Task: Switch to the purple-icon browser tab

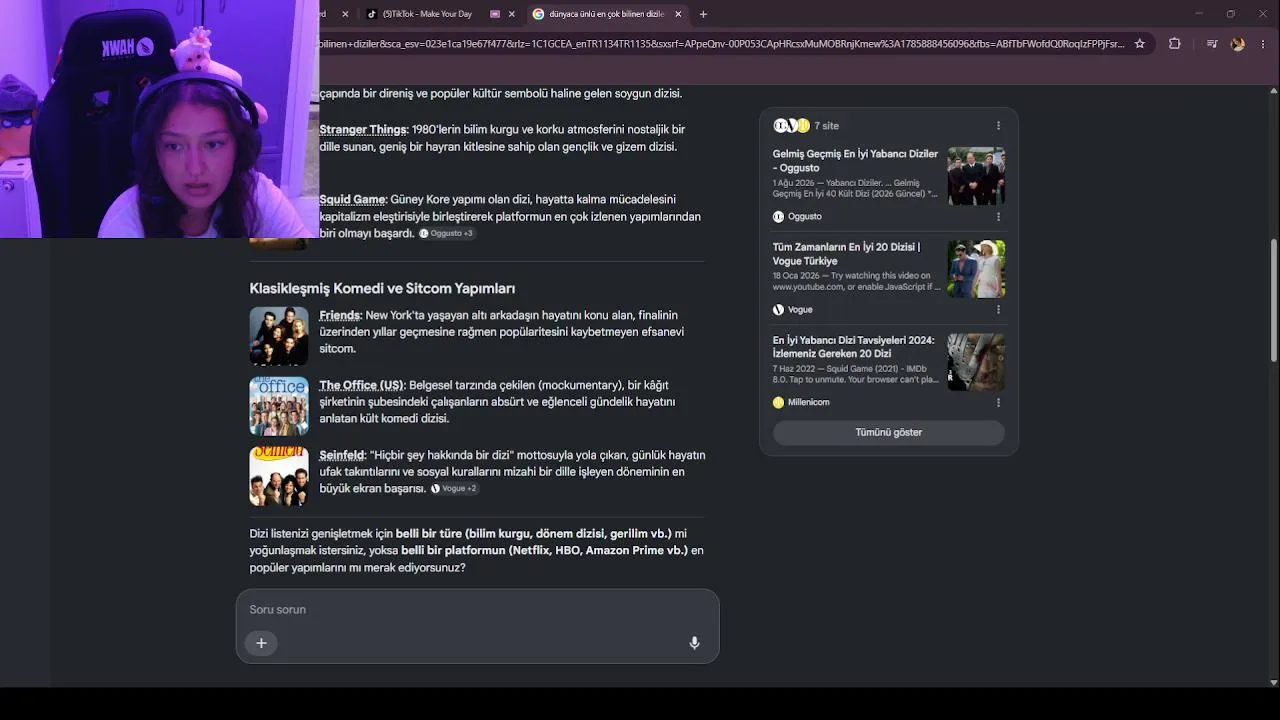Action: 495,14
